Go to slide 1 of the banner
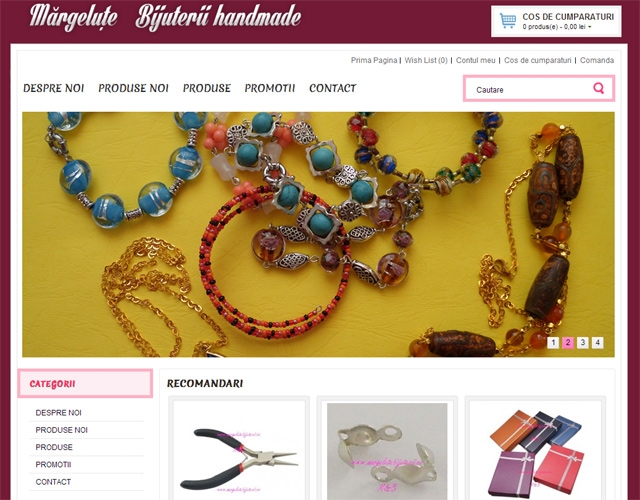 (553, 342)
